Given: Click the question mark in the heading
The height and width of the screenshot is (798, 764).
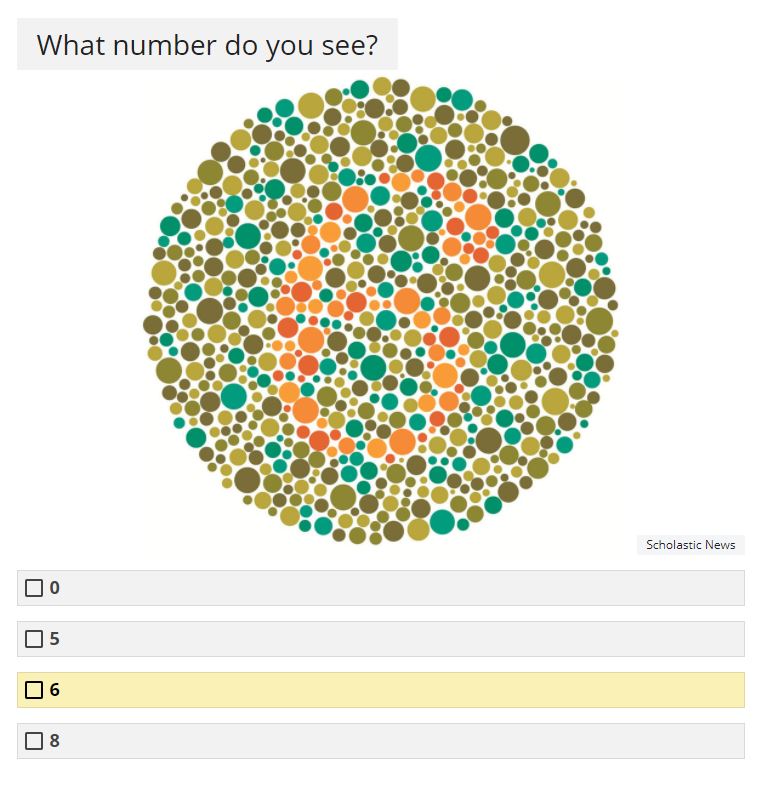Looking at the screenshot, I should 372,45.
